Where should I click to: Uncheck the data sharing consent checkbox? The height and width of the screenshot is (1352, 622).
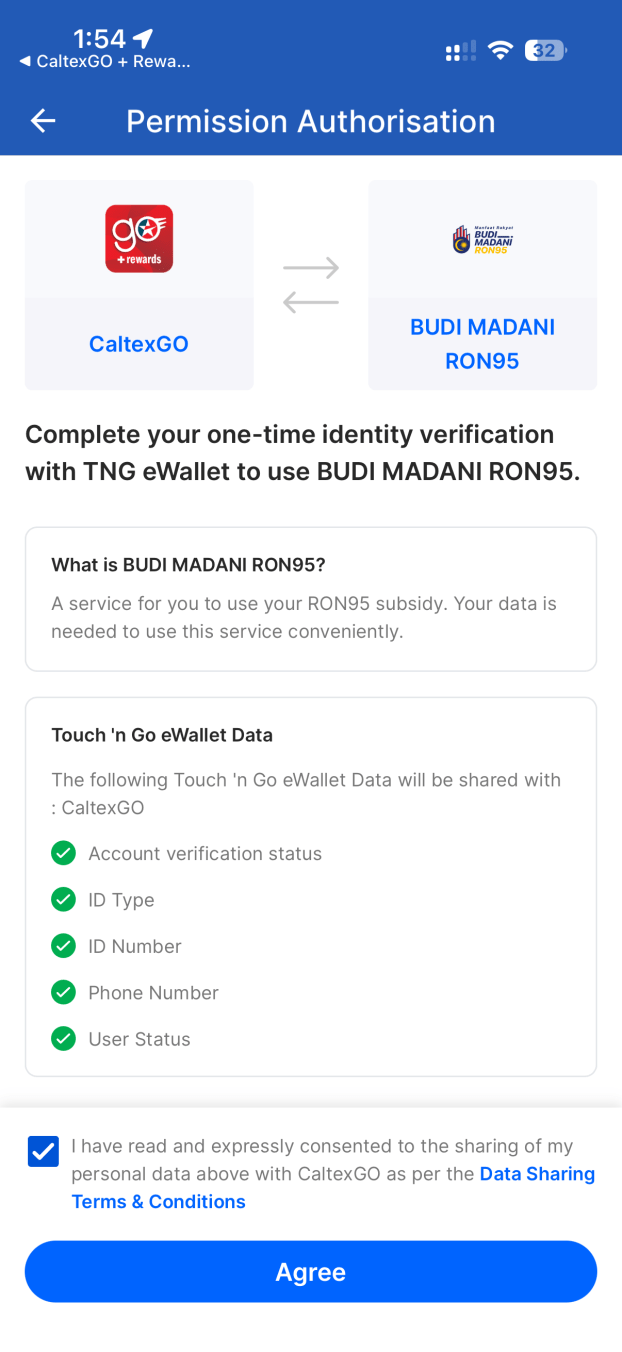(43, 1151)
